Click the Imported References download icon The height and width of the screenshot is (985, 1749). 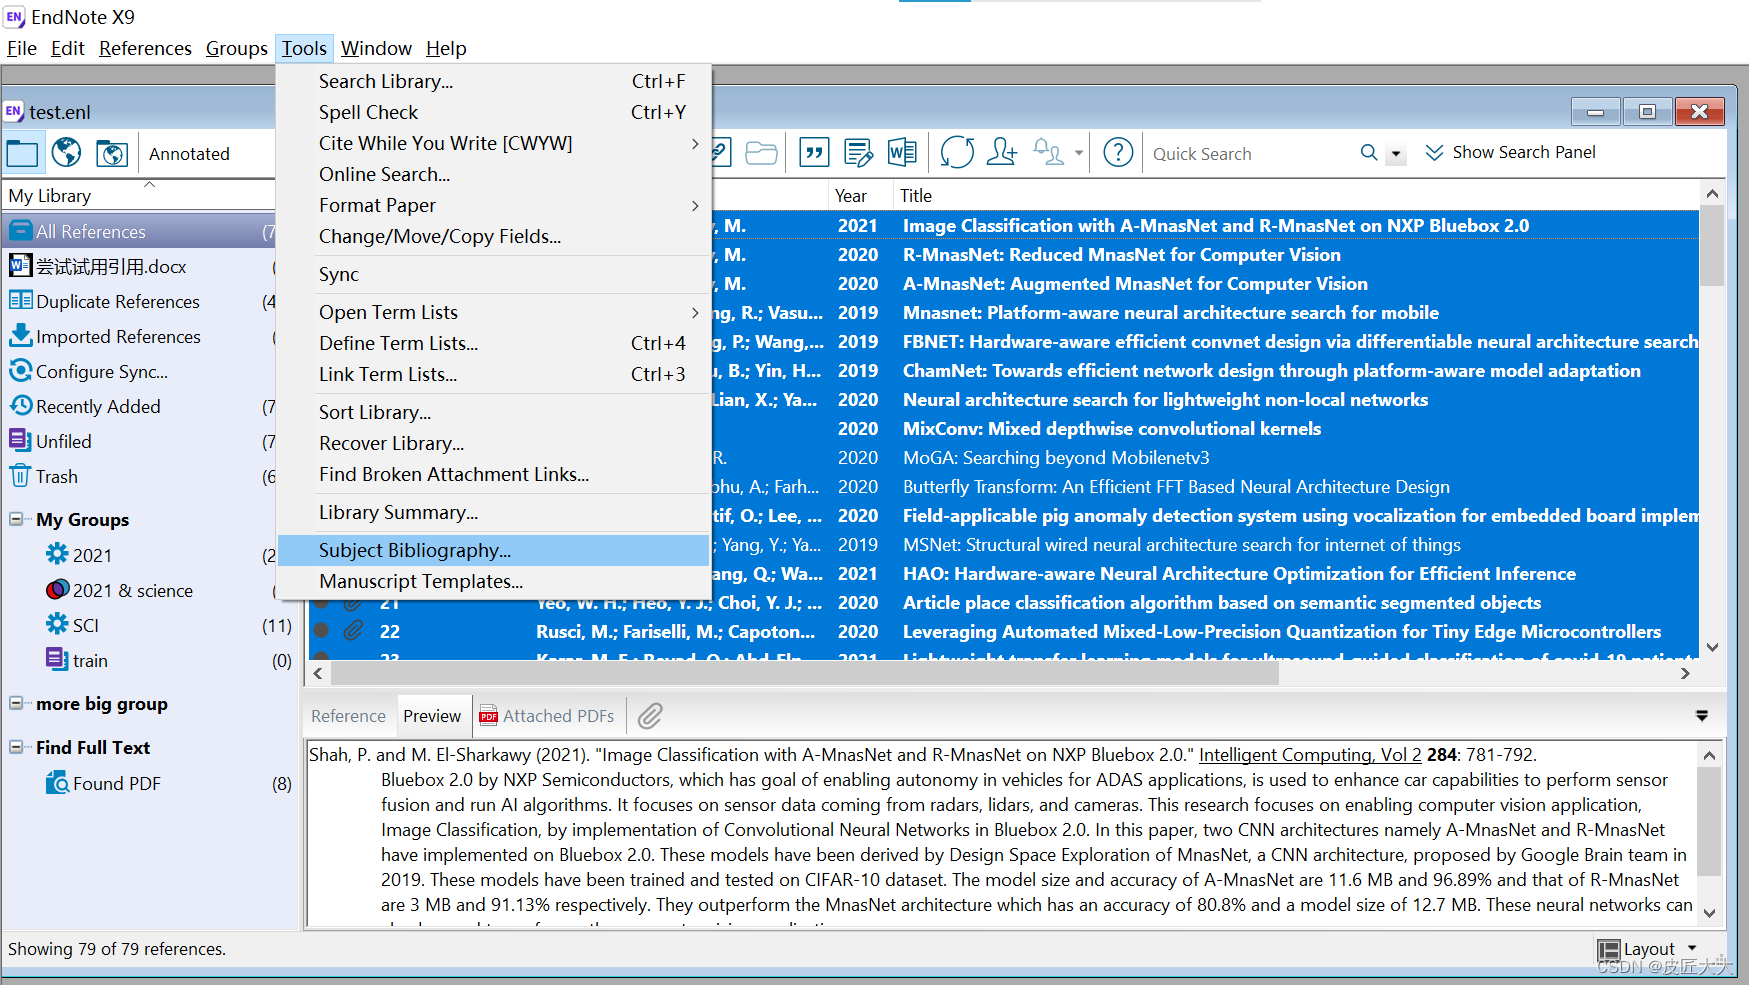tap(20, 336)
